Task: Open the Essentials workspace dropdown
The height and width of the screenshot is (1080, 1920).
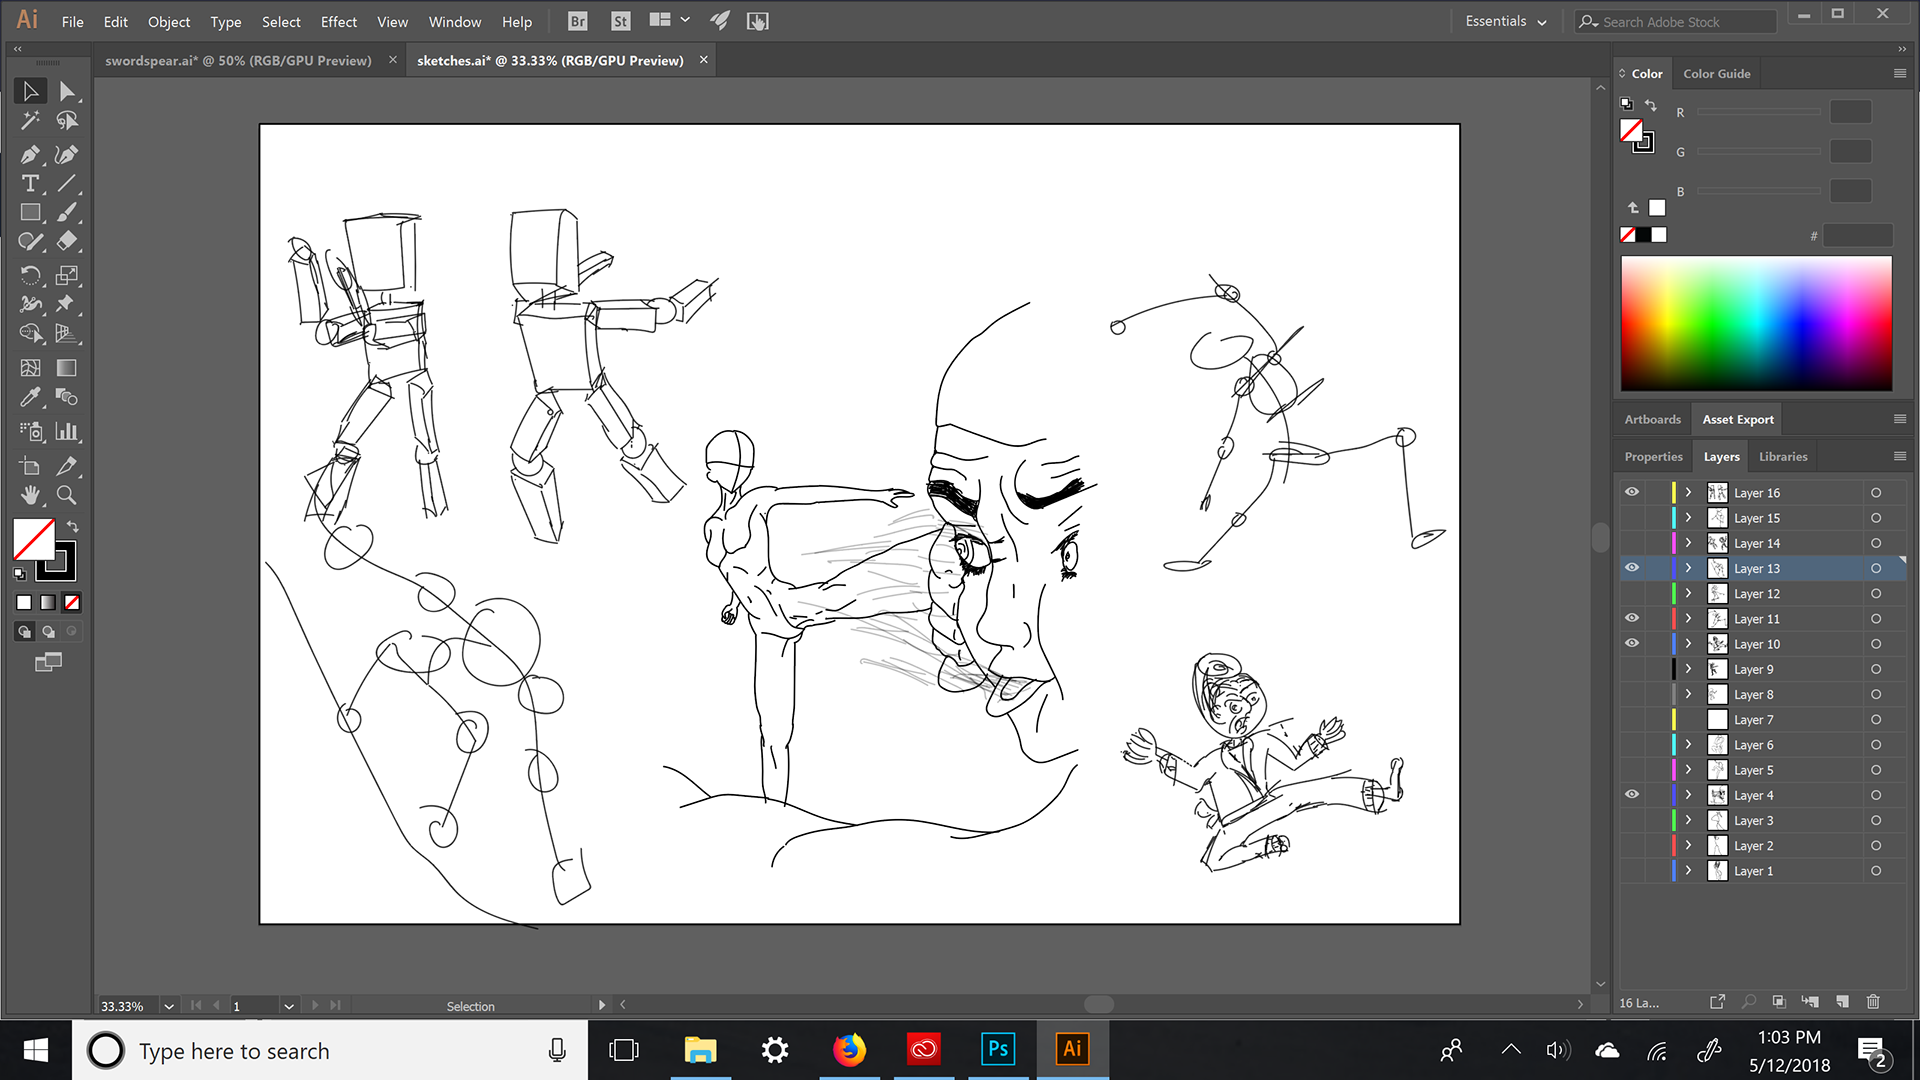Action: coord(1506,21)
